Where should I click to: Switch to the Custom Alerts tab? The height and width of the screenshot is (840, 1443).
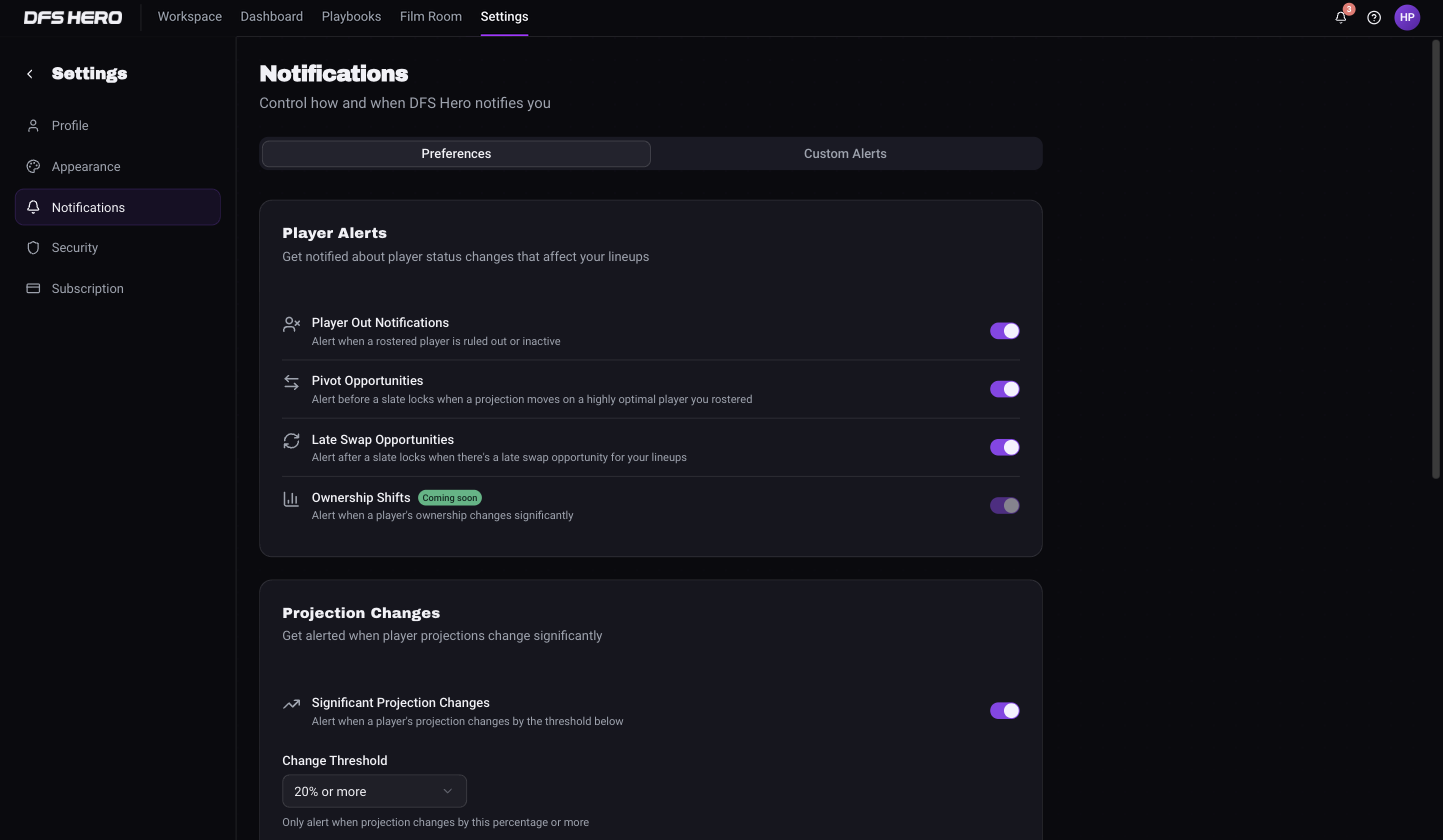[845, 154]
